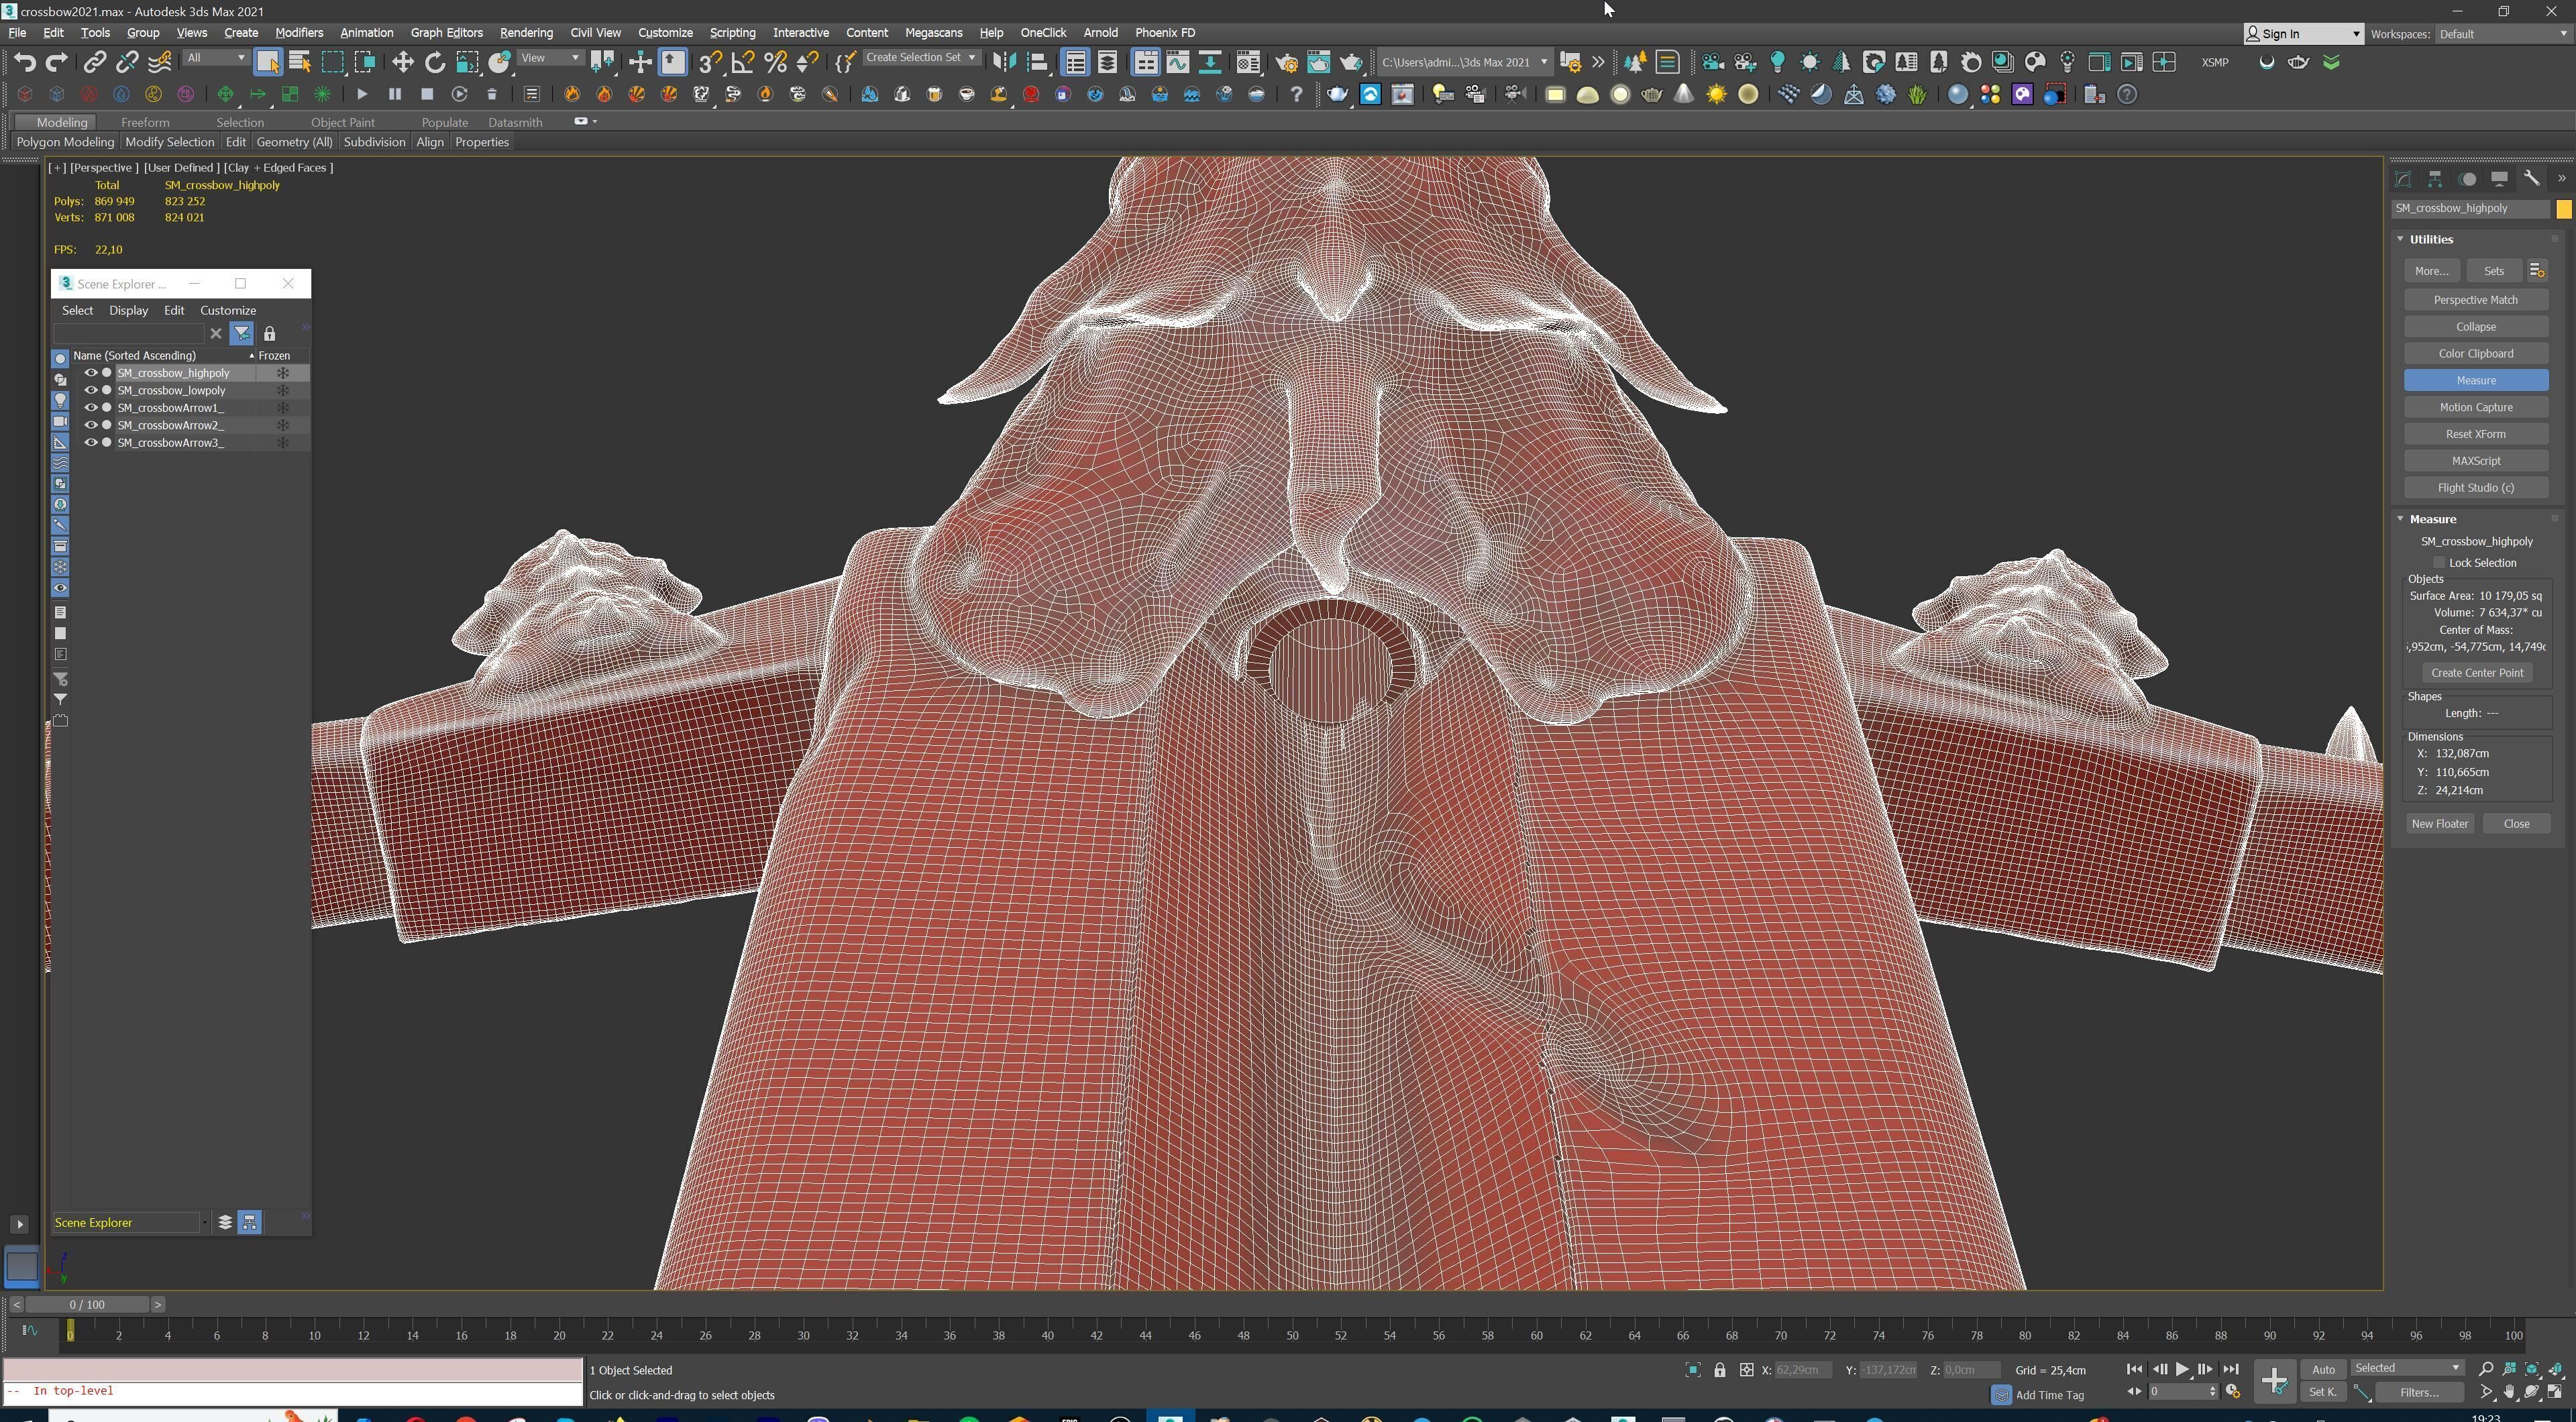
Task: Select the Select and Move tool
Action: click(402, 62)
